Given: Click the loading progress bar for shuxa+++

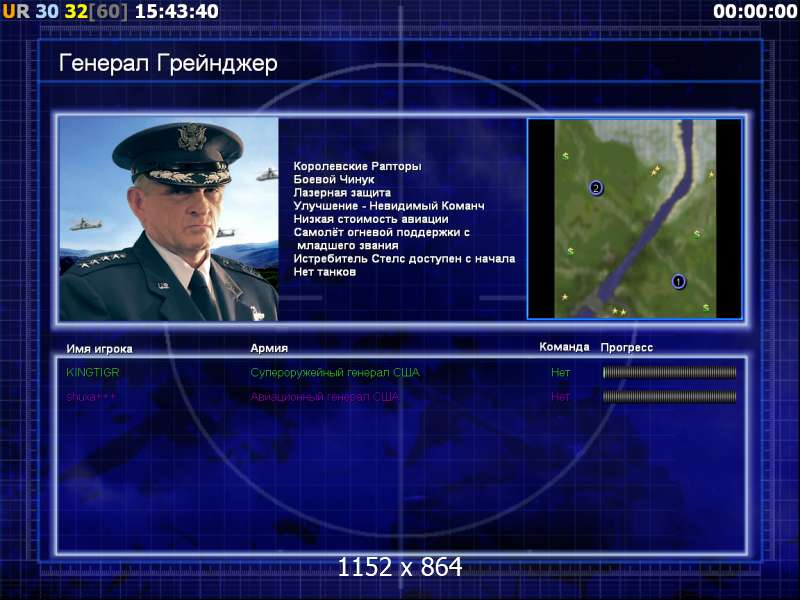Looking at the screenshot, I should (x=669, y=396).
